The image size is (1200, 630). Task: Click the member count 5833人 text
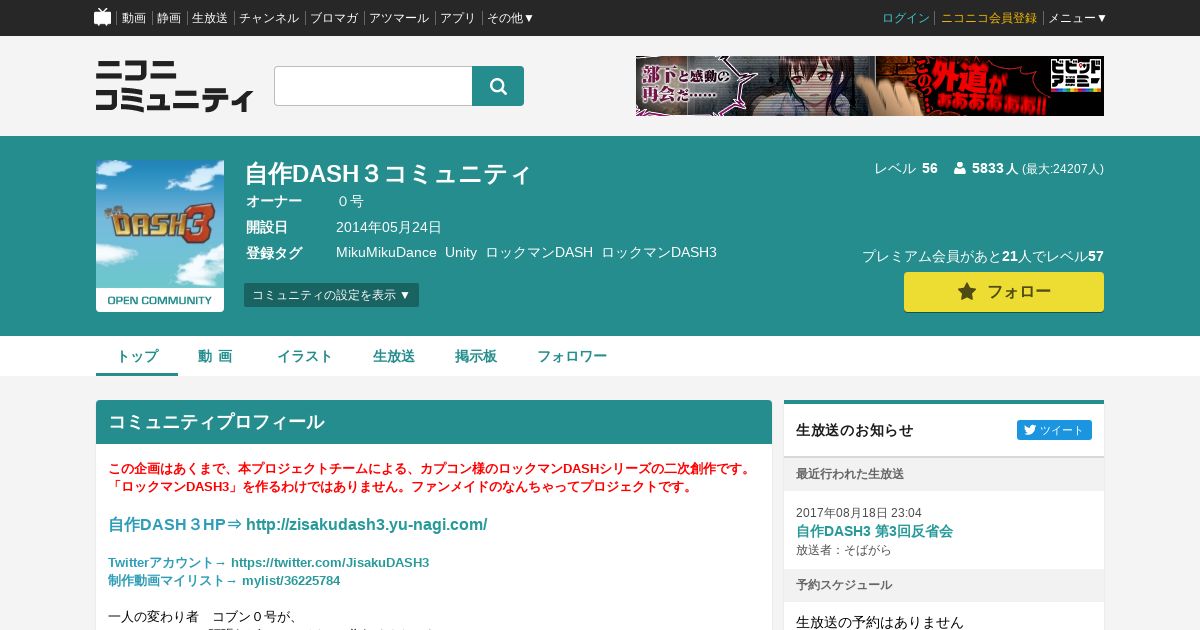tap(994, 168)
